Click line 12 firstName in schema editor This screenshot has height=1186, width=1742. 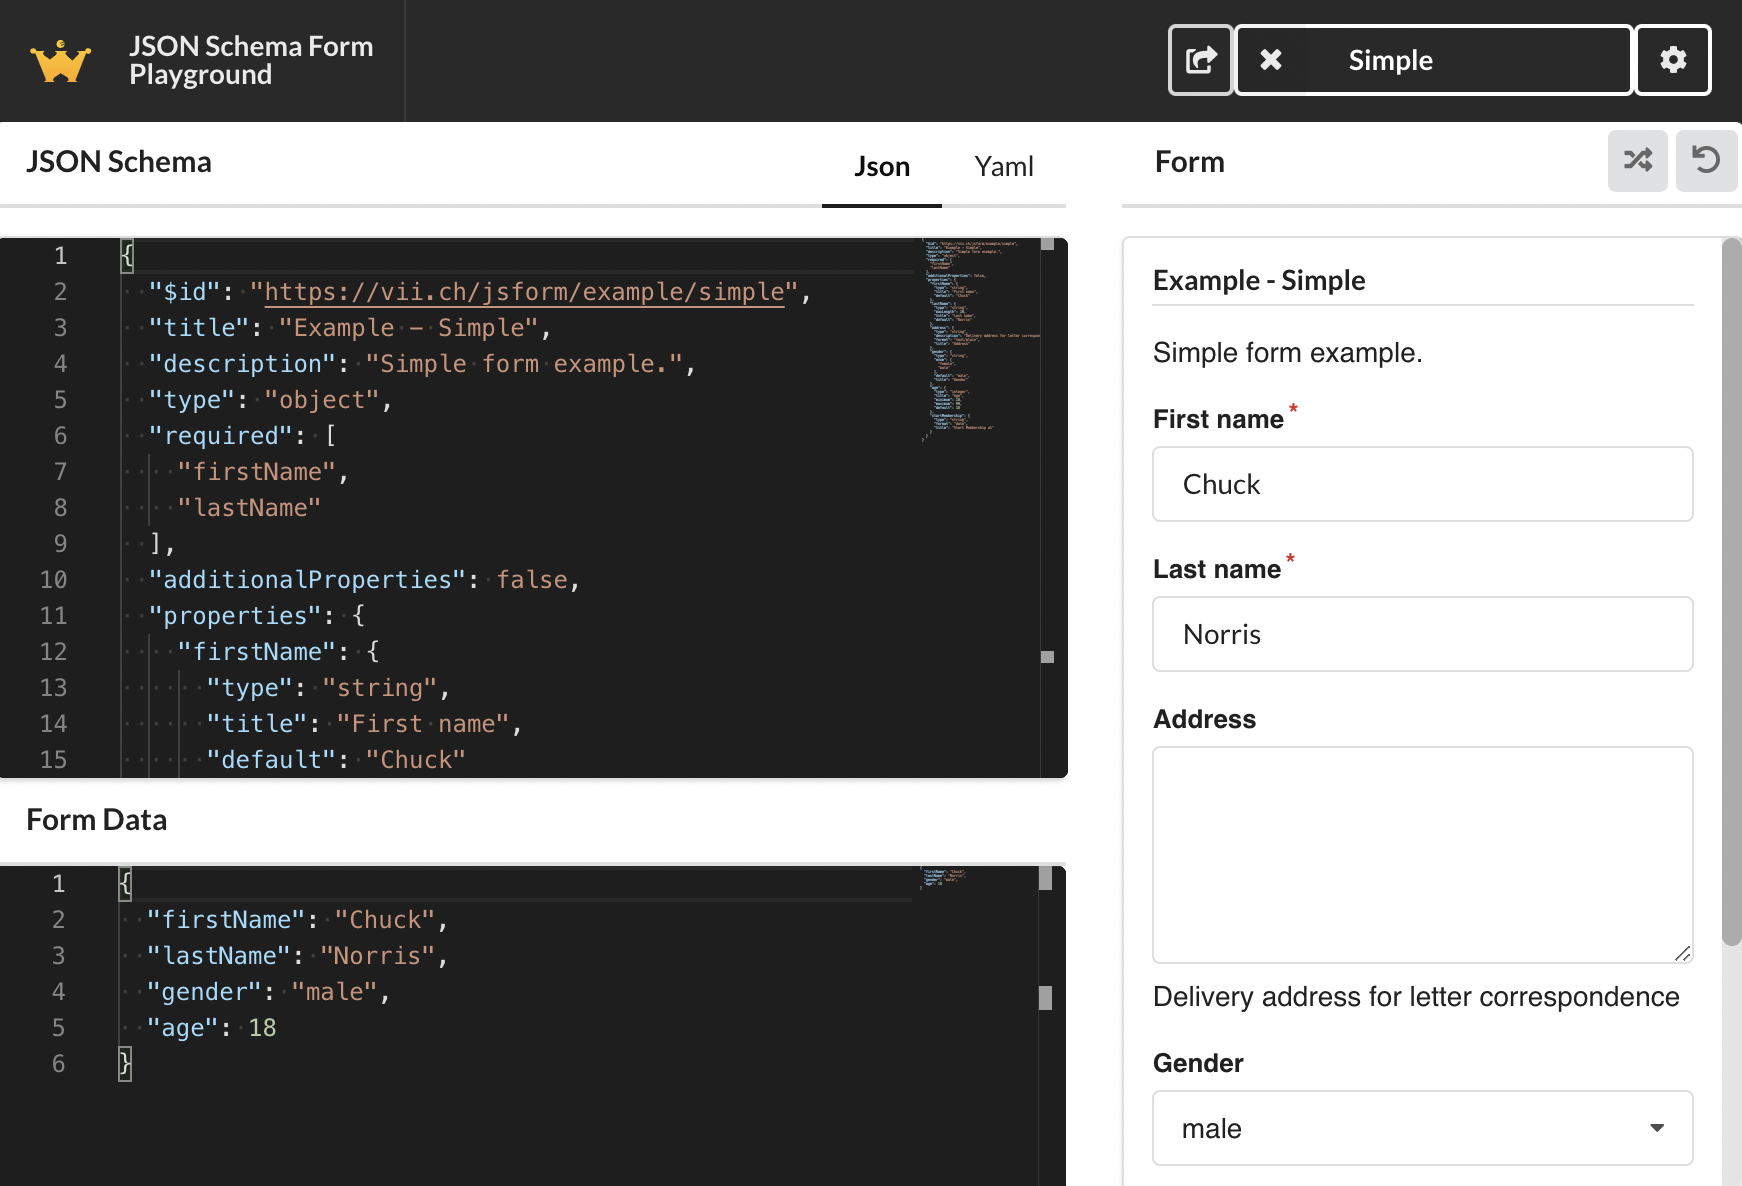[x=257, y=652]
